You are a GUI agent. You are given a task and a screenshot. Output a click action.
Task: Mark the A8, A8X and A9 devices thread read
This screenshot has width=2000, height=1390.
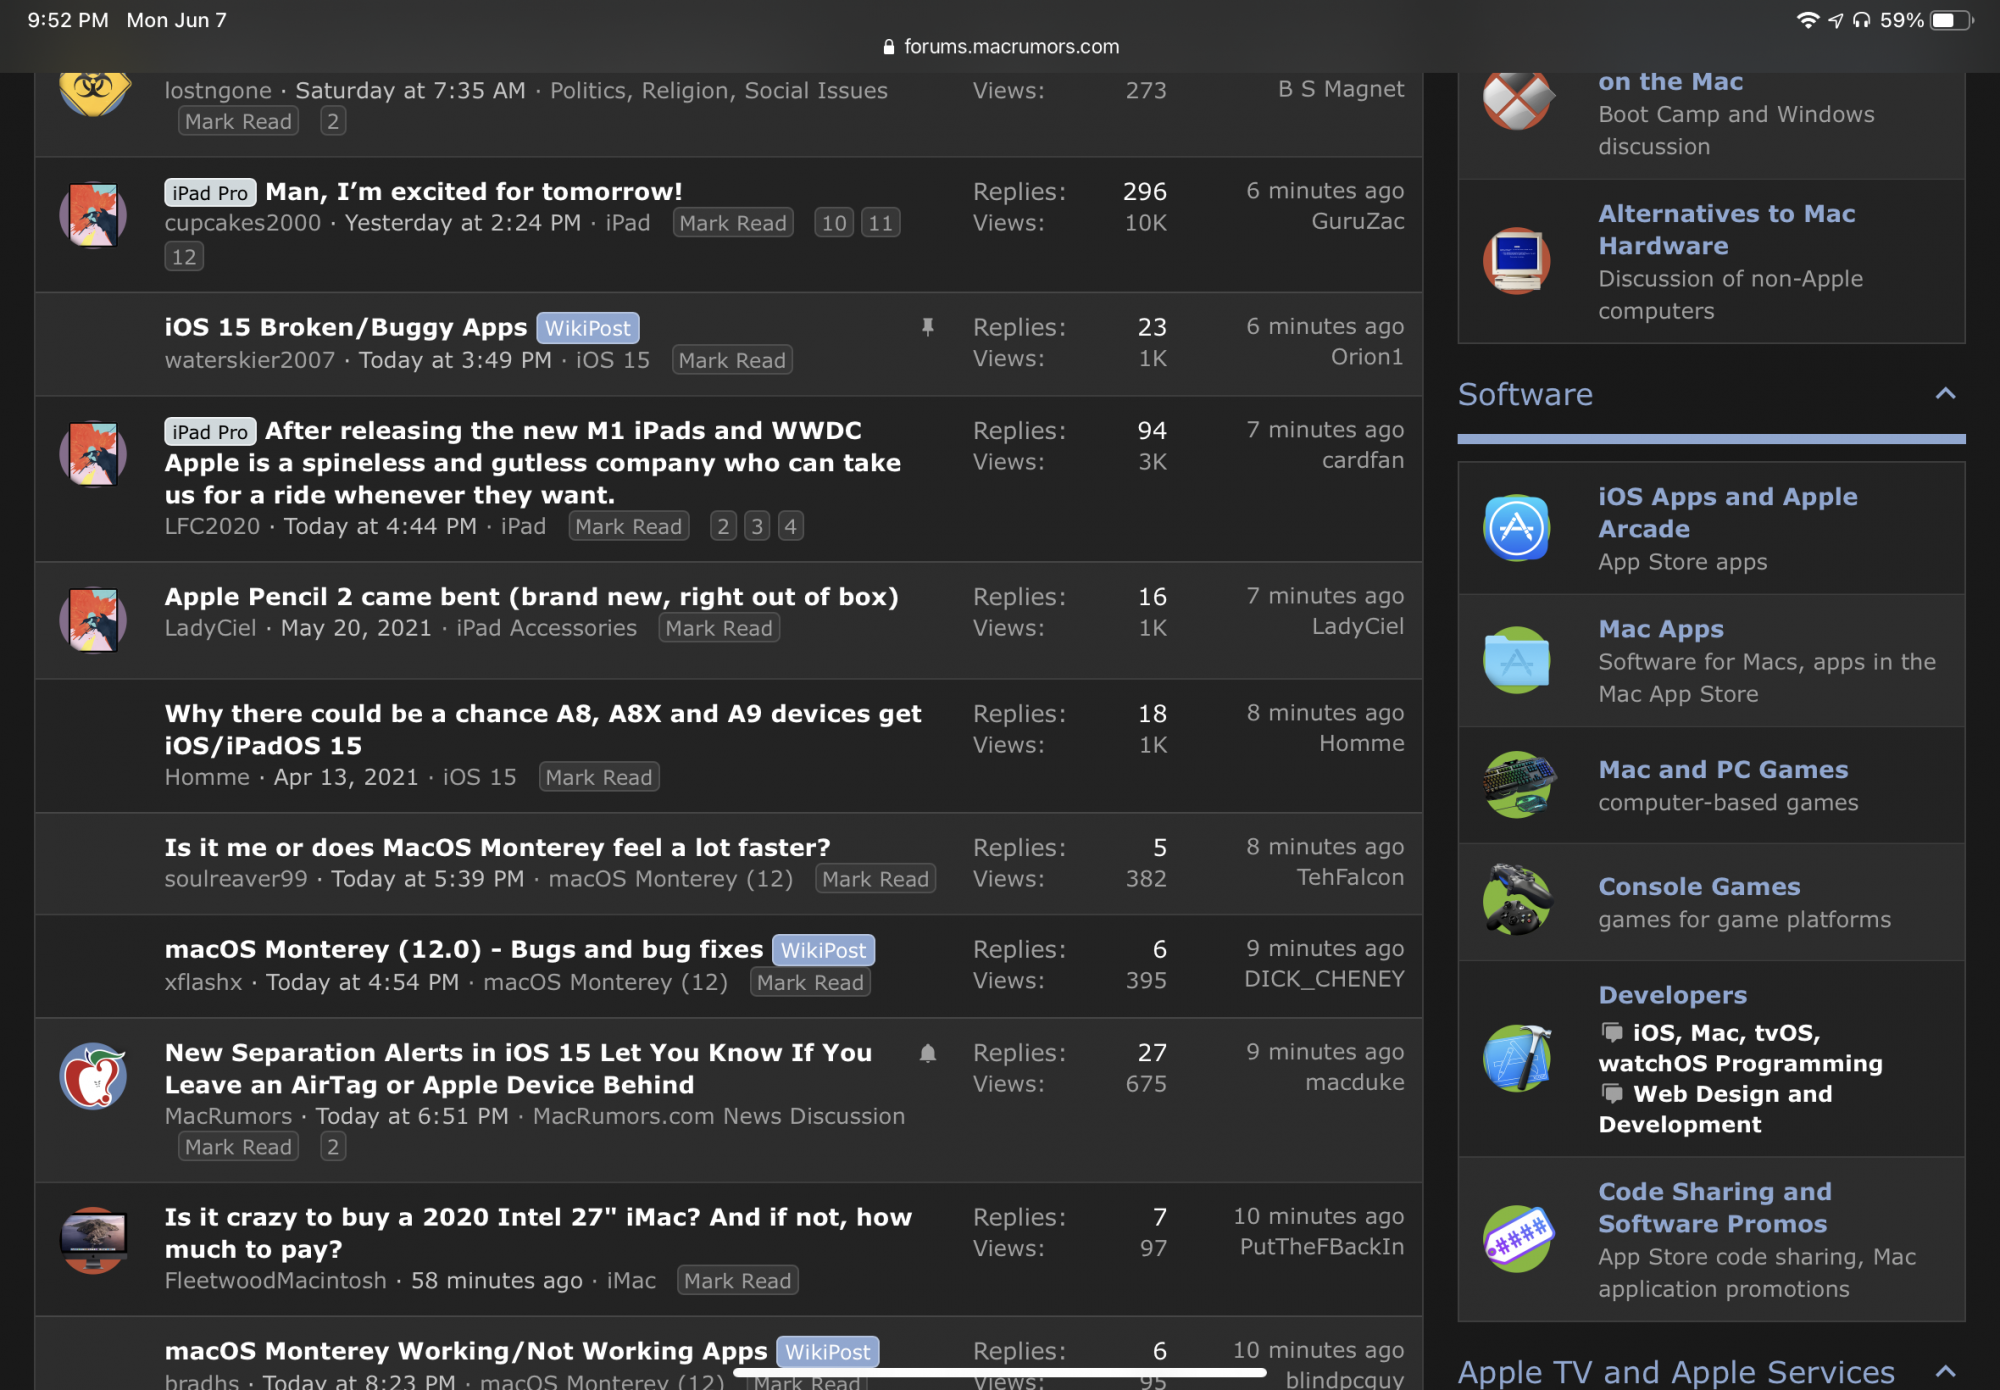[x=599, y=777]
